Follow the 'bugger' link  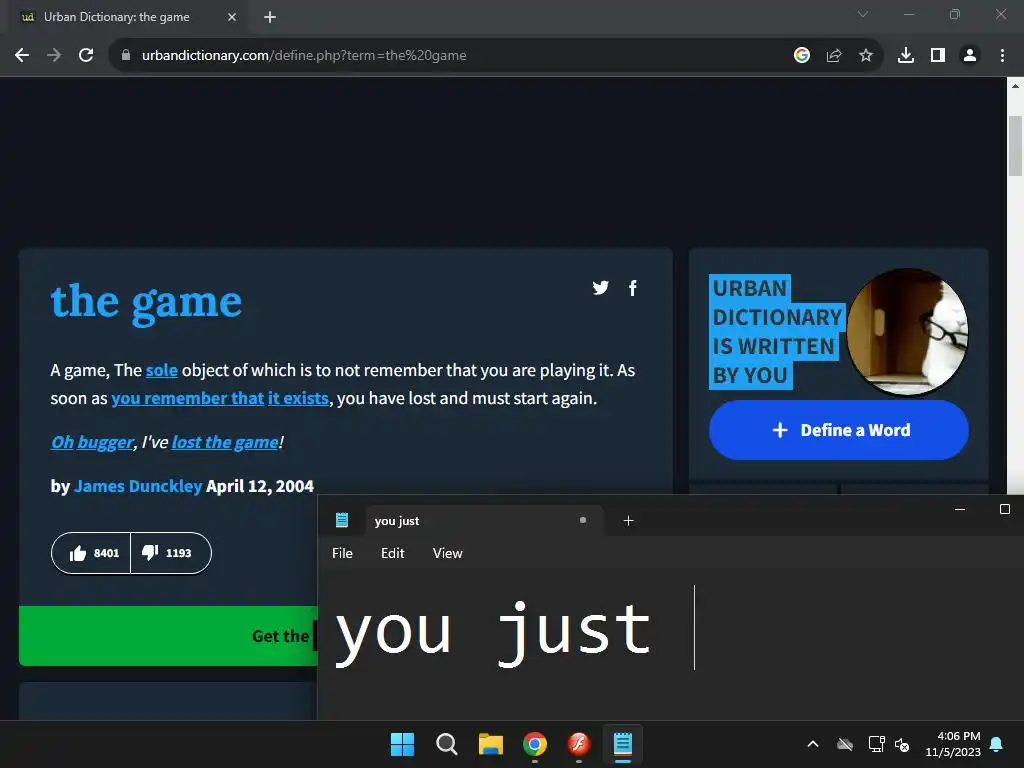point(105,442)
